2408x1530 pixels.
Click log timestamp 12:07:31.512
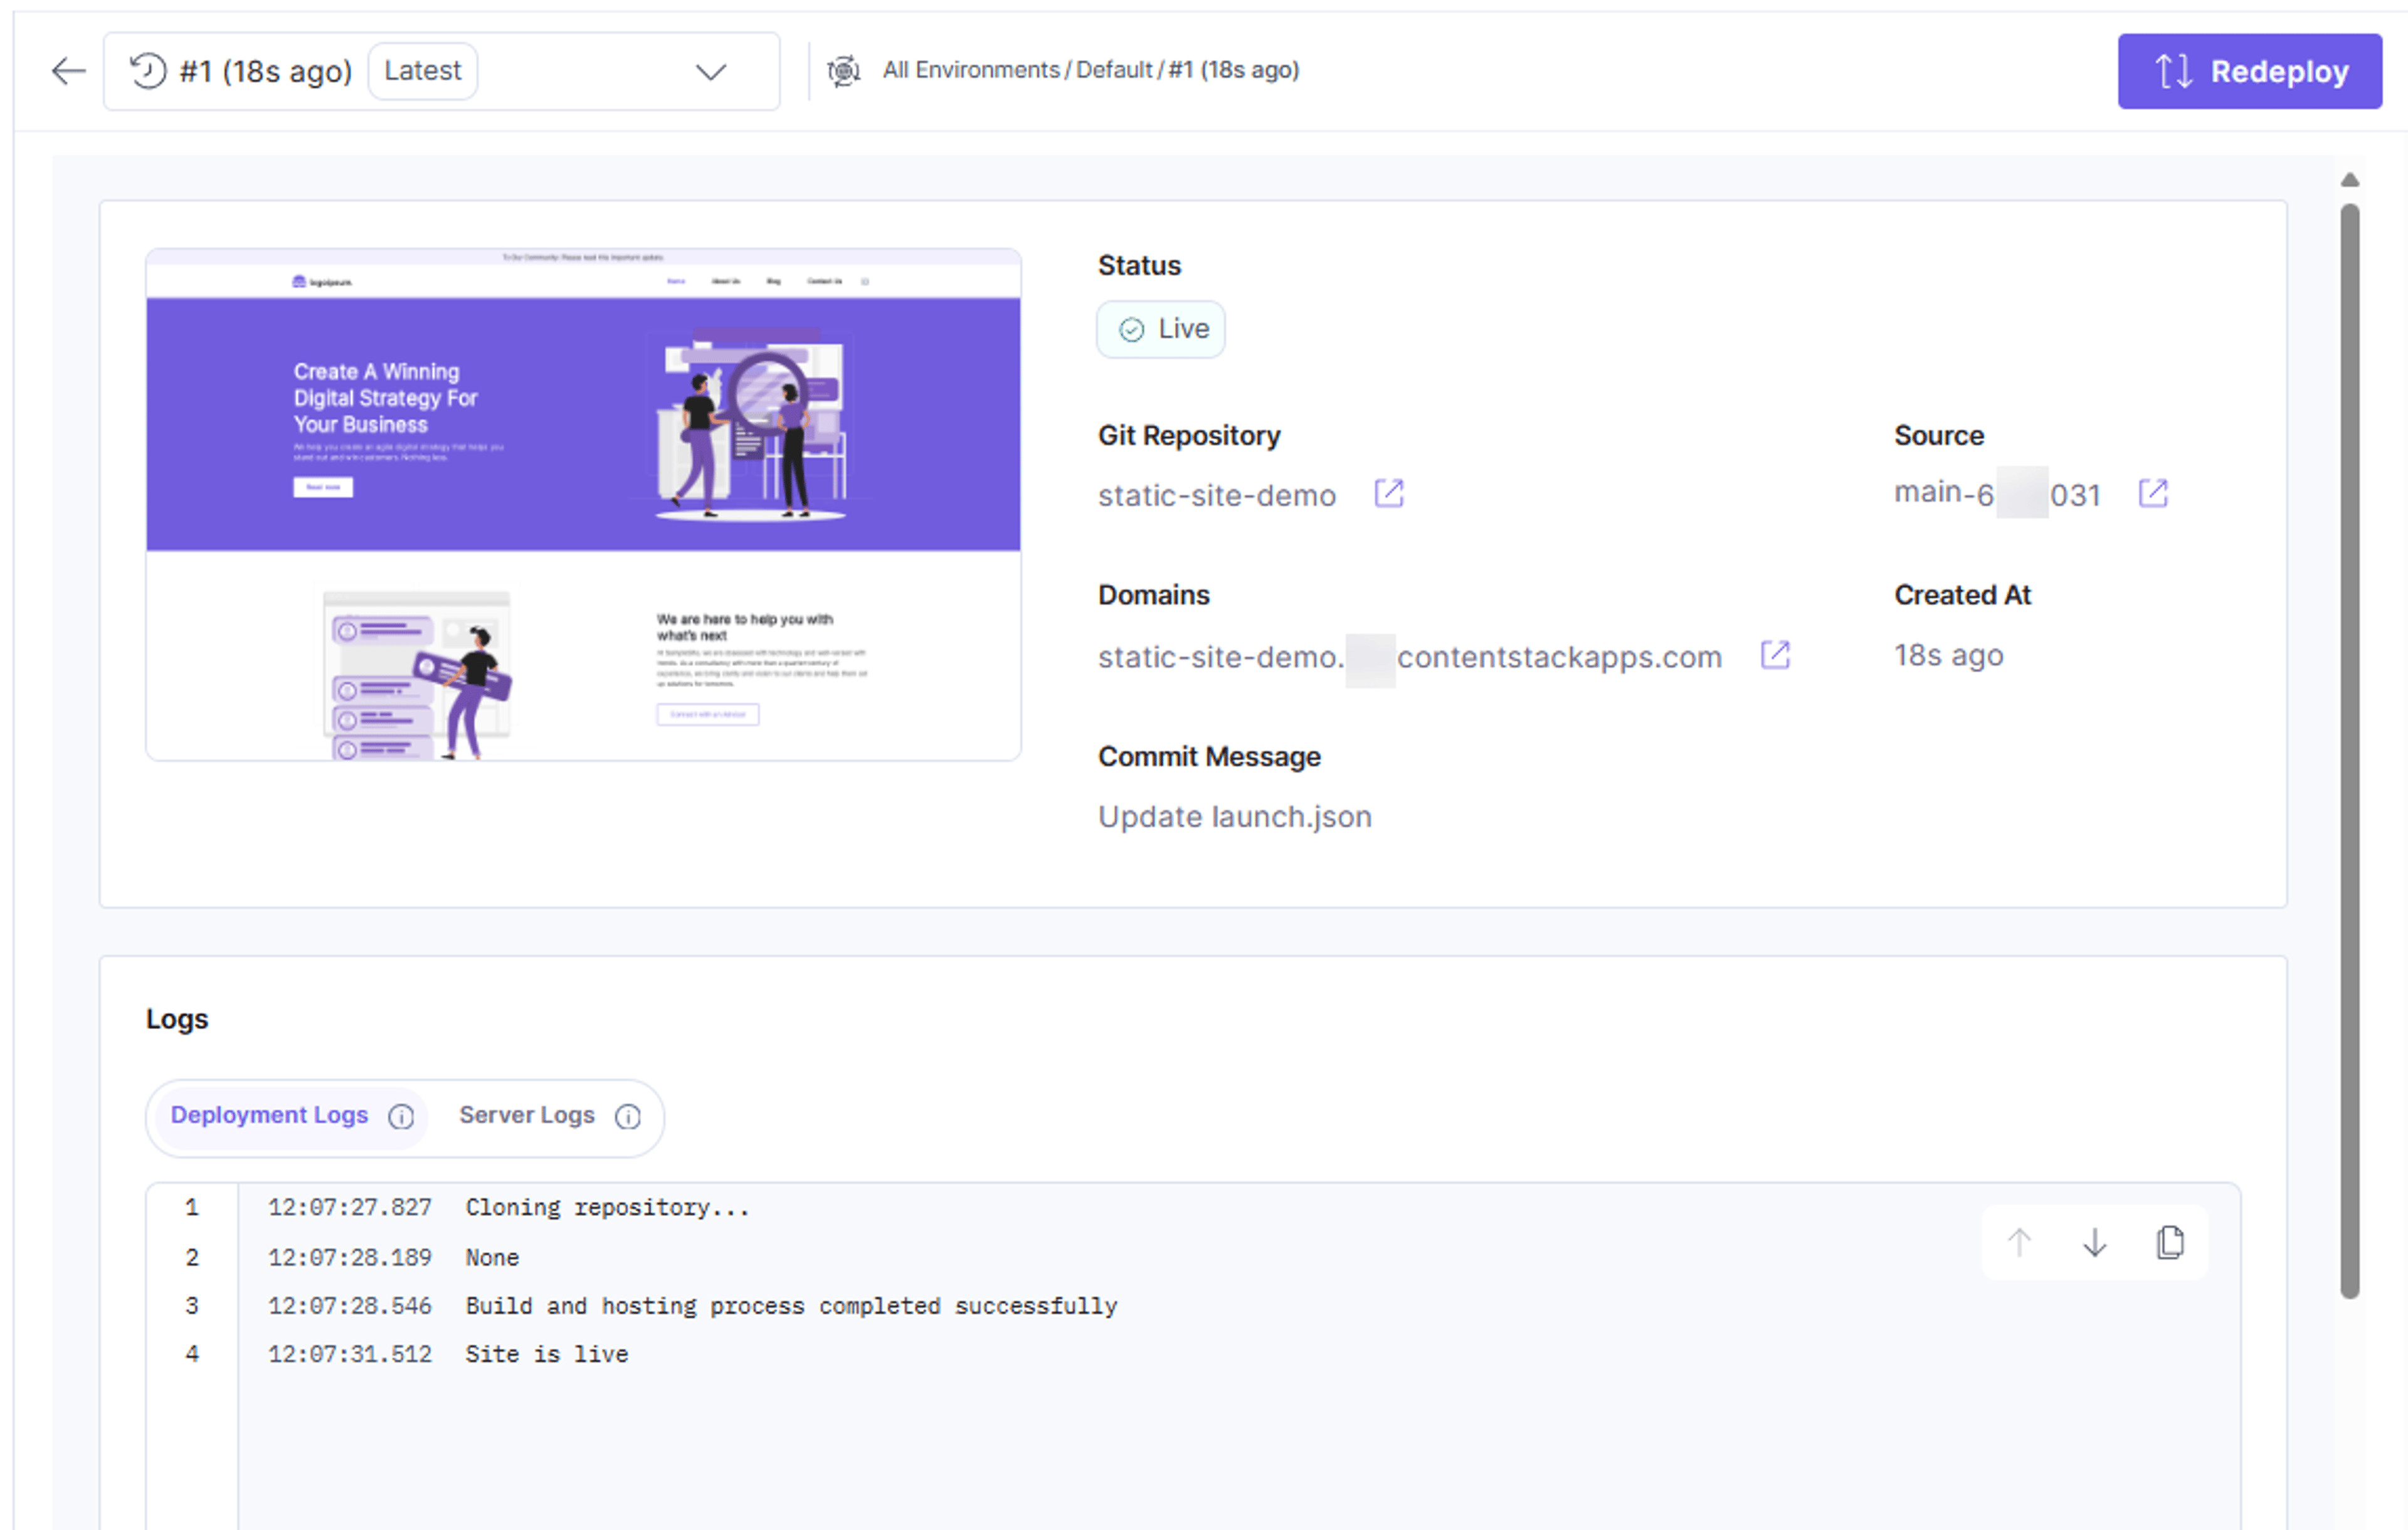[x=350, y=1354]
